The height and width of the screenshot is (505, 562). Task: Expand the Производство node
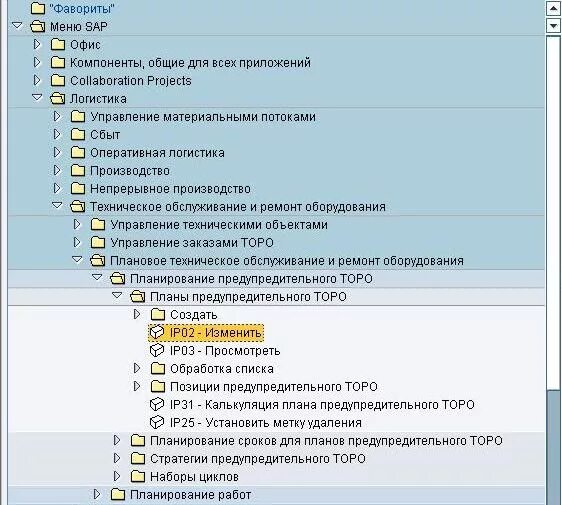click(57, 170)
